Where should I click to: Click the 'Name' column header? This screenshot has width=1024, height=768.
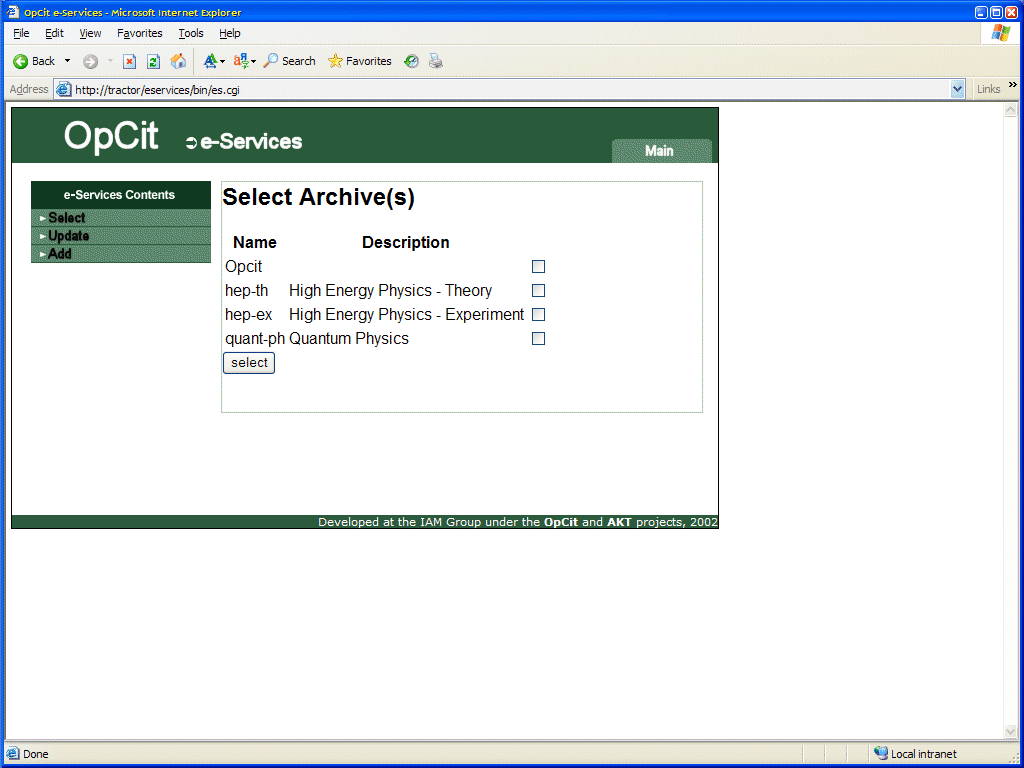255,242
